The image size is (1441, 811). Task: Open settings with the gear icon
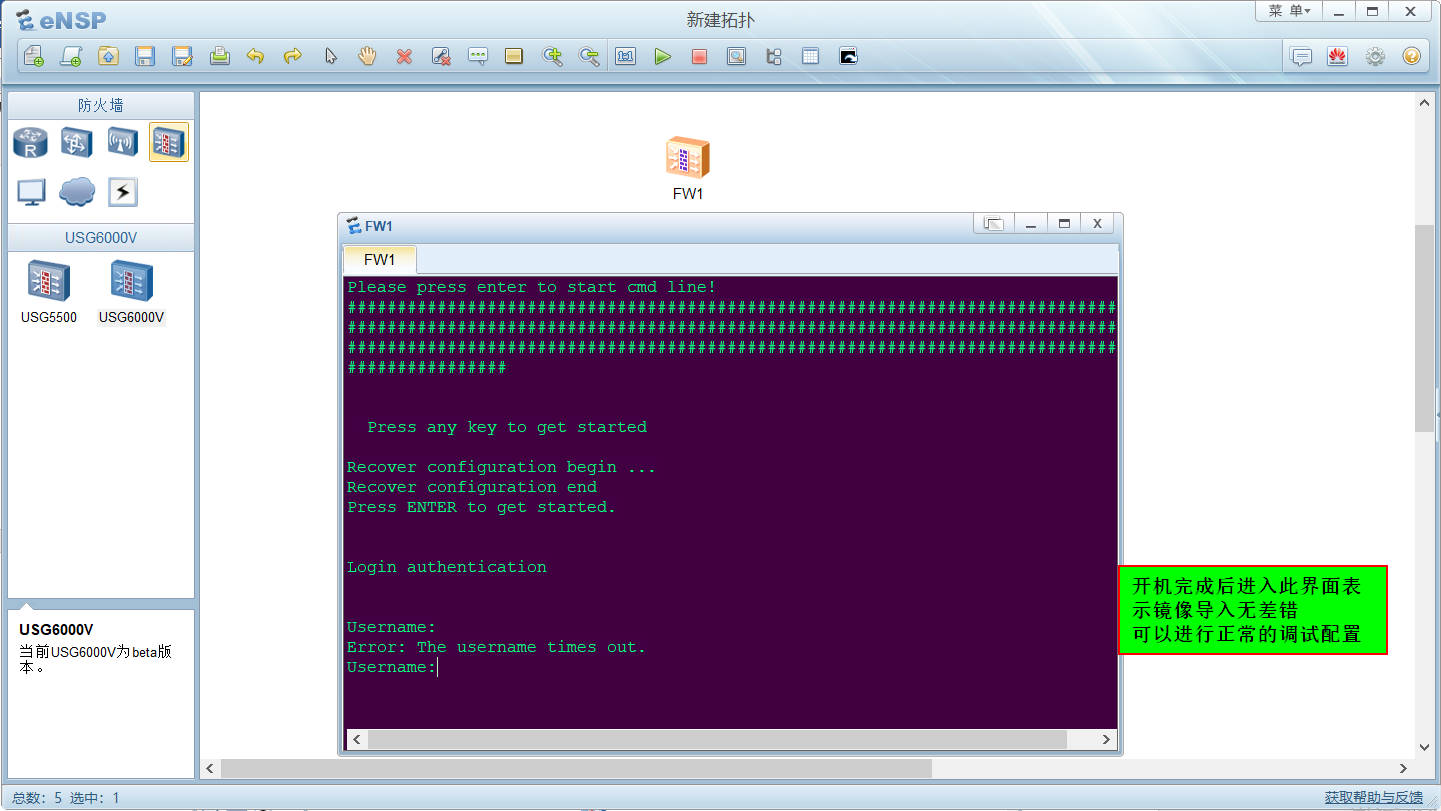click(x=1375, y=56)
